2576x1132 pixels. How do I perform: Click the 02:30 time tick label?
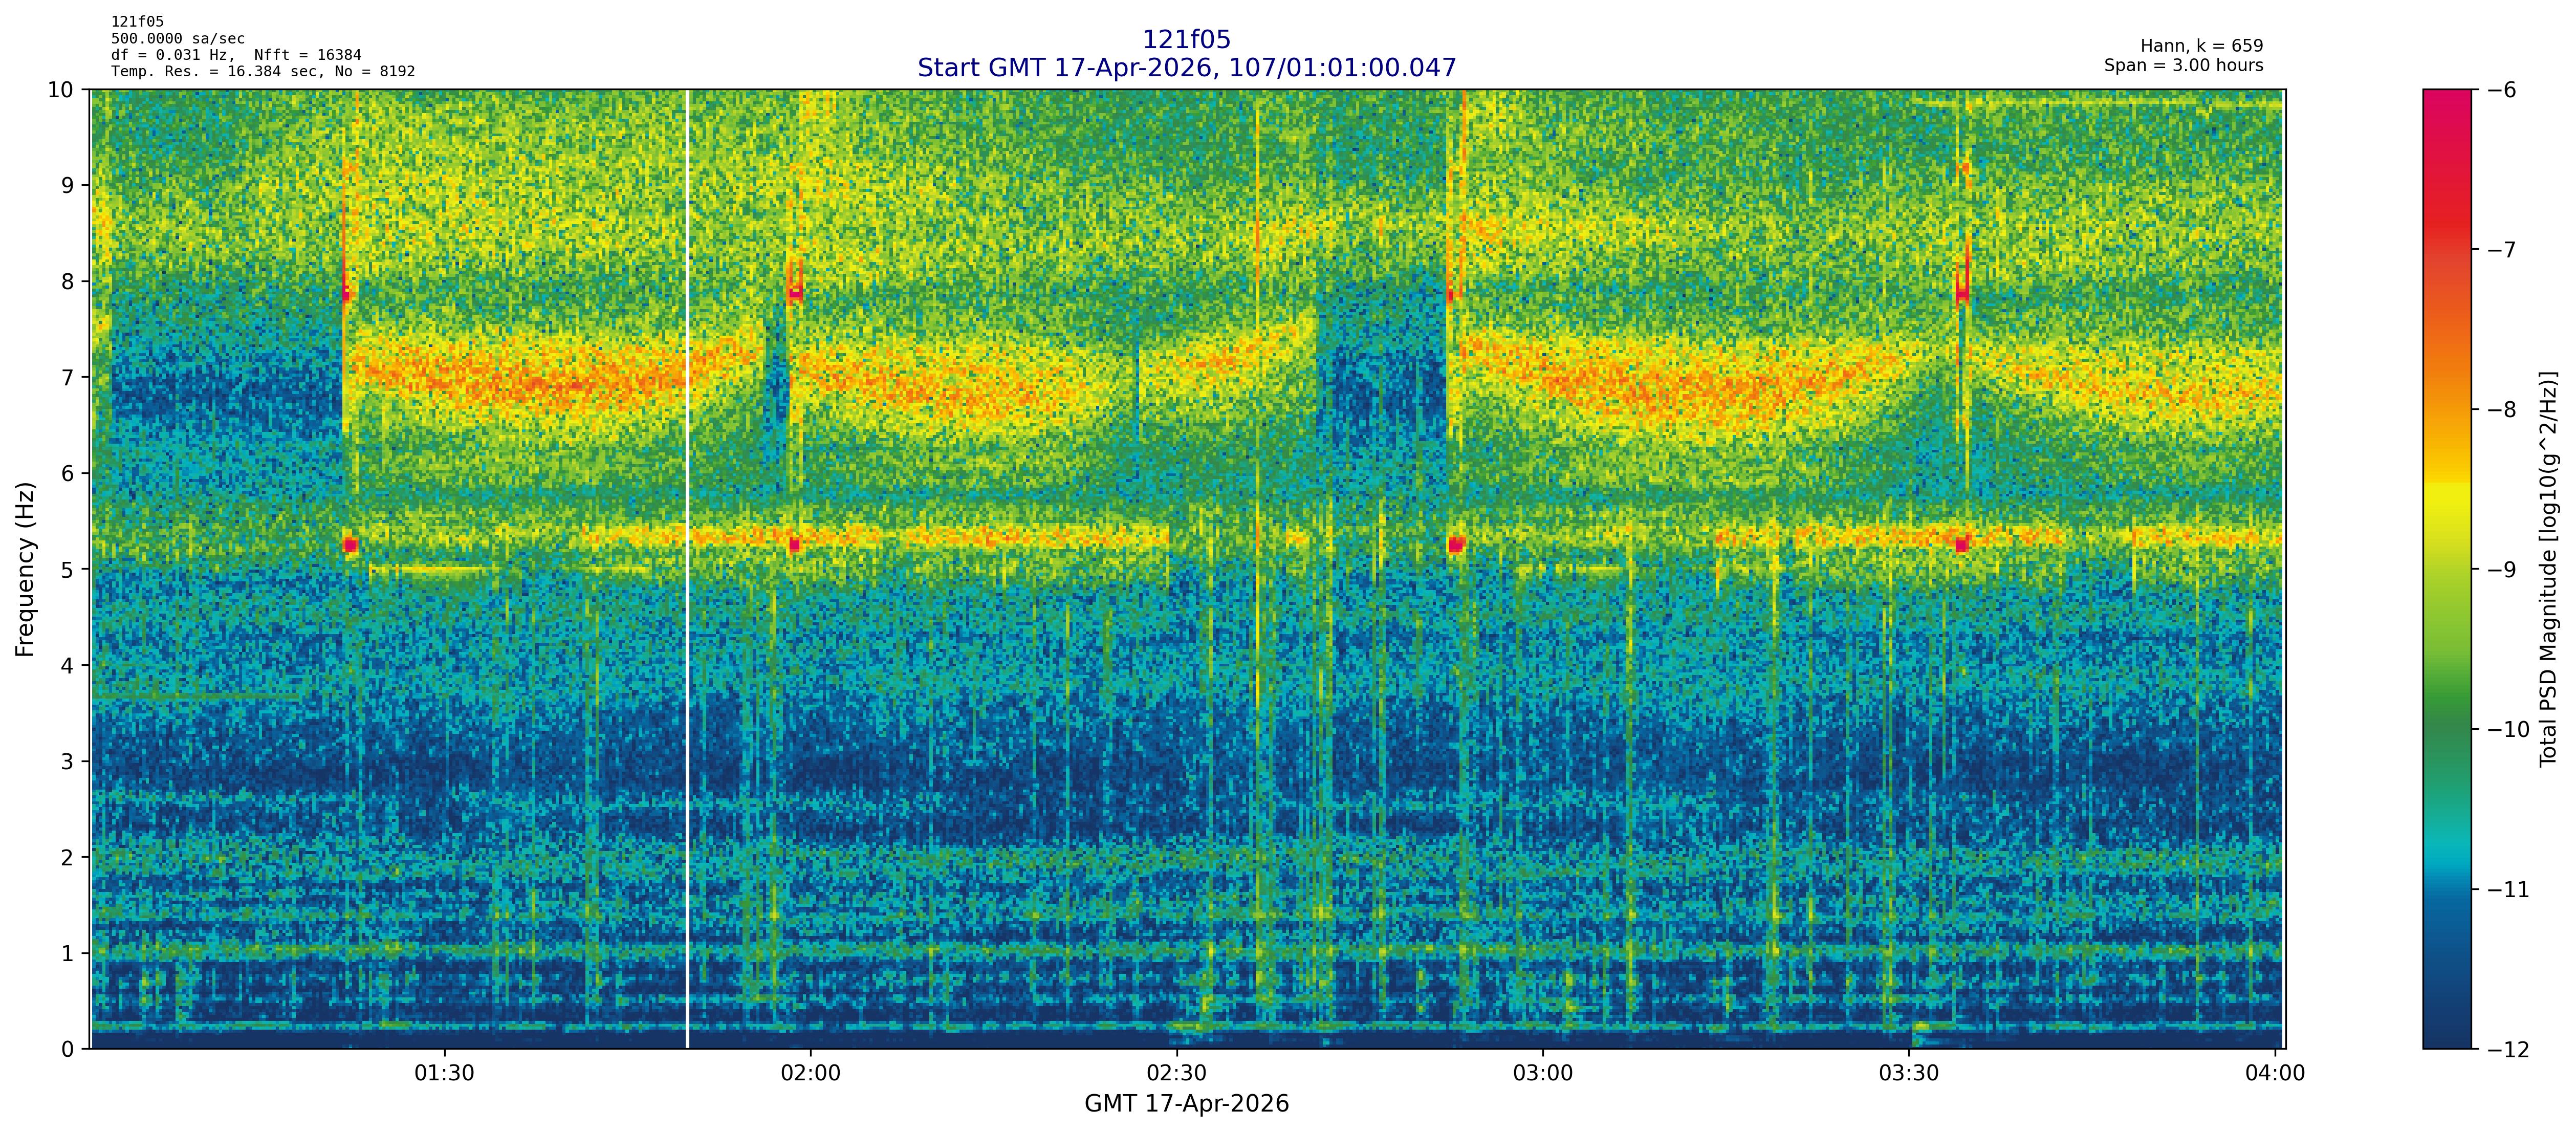click(x=1176, y=1074)
